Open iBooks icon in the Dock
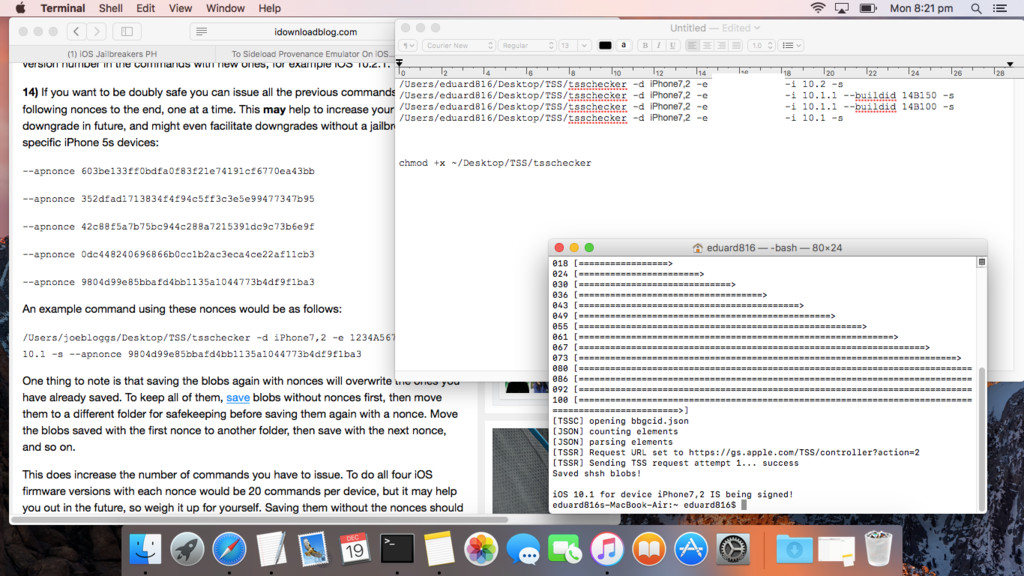Viewport: 1024px width, 576px height. tap(648, 549)
